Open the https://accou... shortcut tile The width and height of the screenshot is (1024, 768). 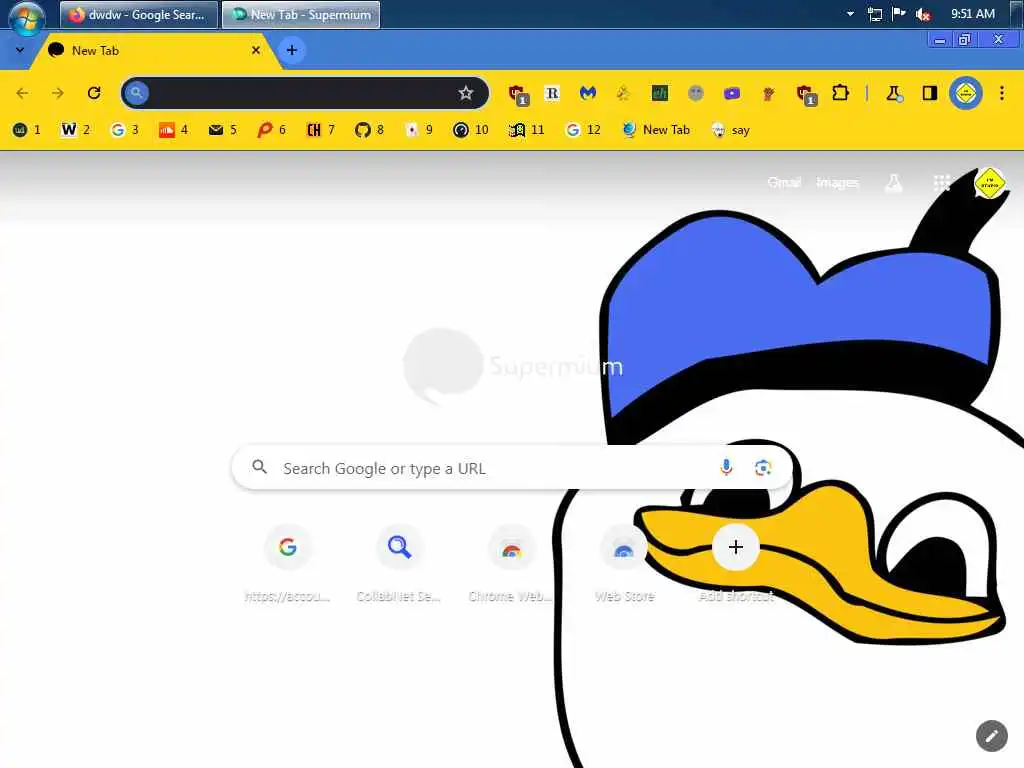(287, 564)
